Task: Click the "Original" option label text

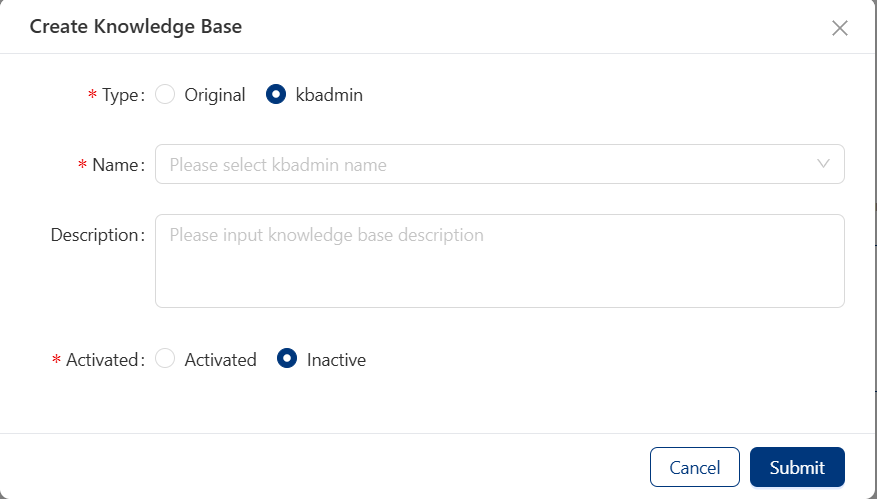Action: (215, 95)
